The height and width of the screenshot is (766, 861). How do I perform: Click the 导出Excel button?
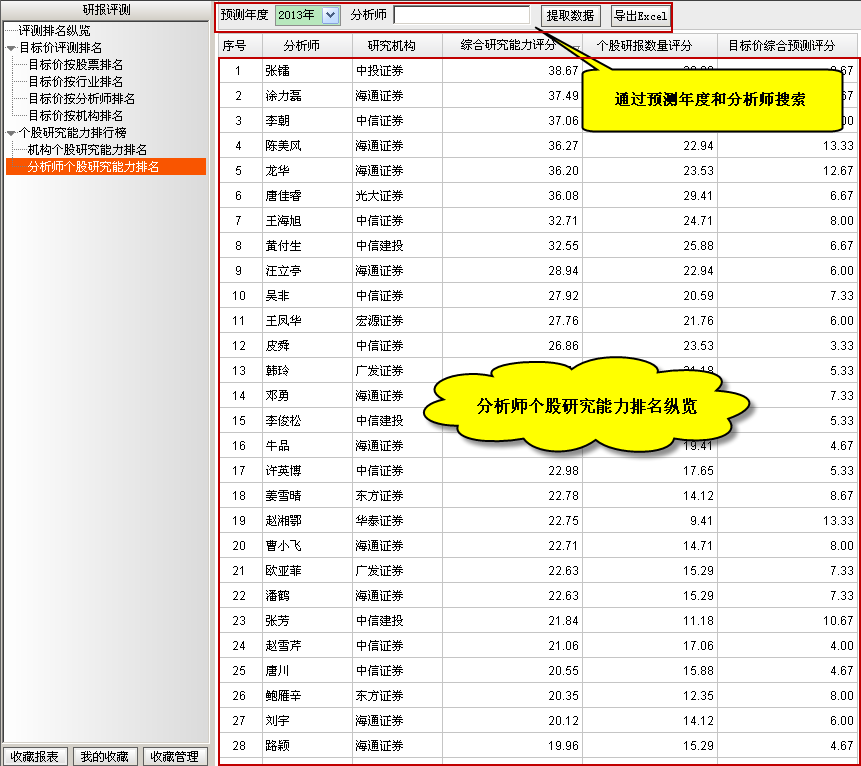[x=640, y=16]
